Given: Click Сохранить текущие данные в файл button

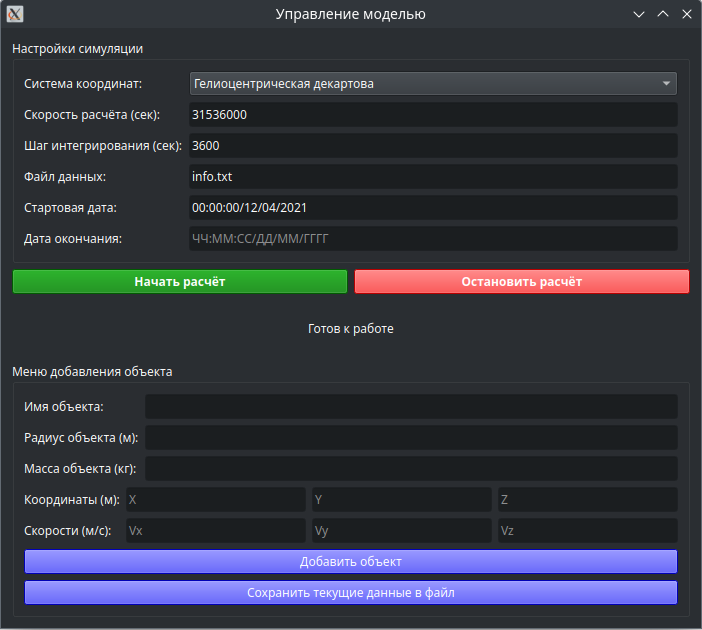Looking at the screenshot, I should click(351, 592).
